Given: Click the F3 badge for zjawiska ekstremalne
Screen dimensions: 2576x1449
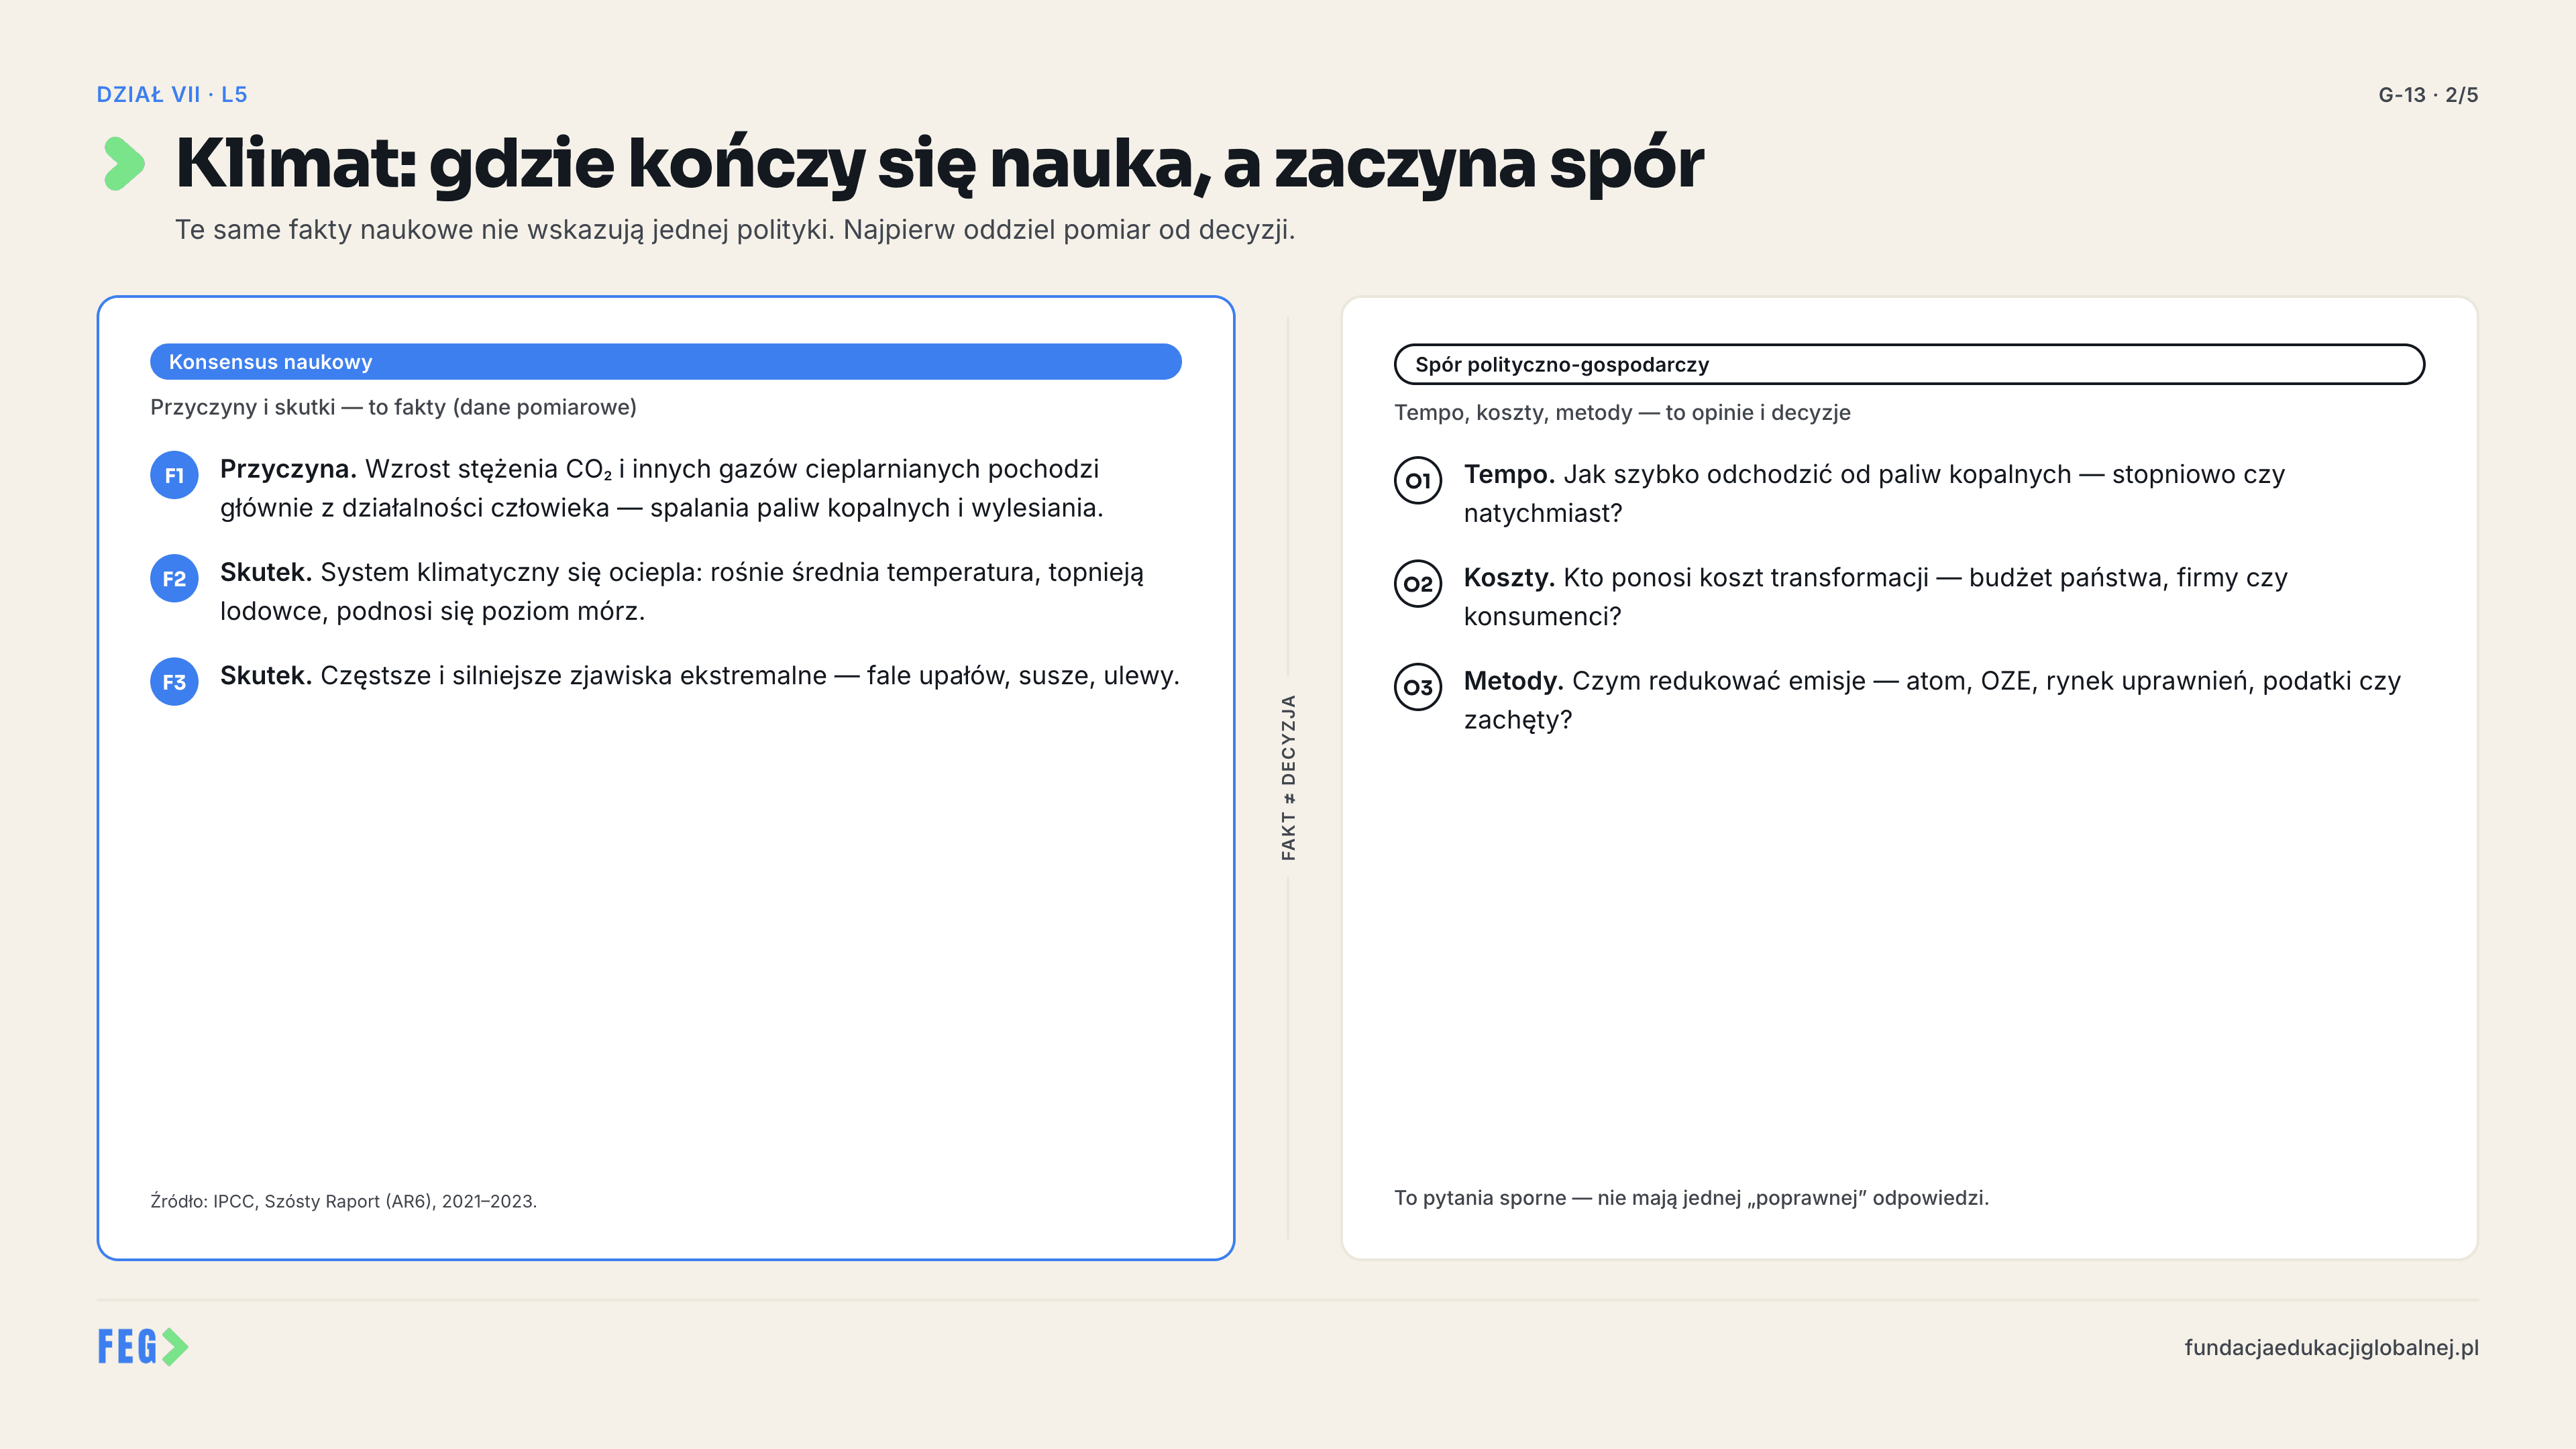Looking at the screenshot, I should 174,682.
